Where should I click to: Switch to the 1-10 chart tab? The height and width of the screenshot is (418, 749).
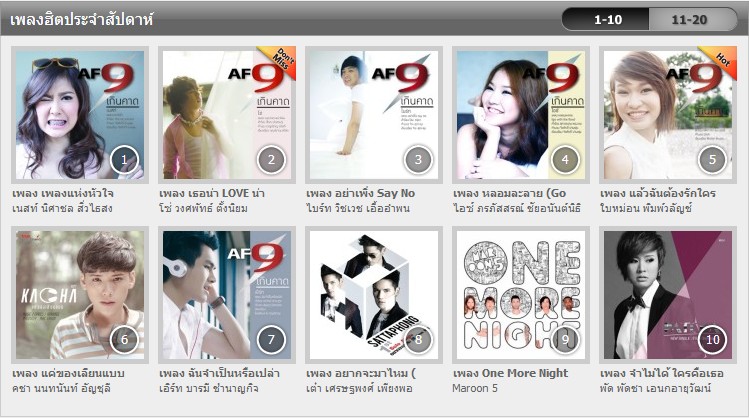606,20
